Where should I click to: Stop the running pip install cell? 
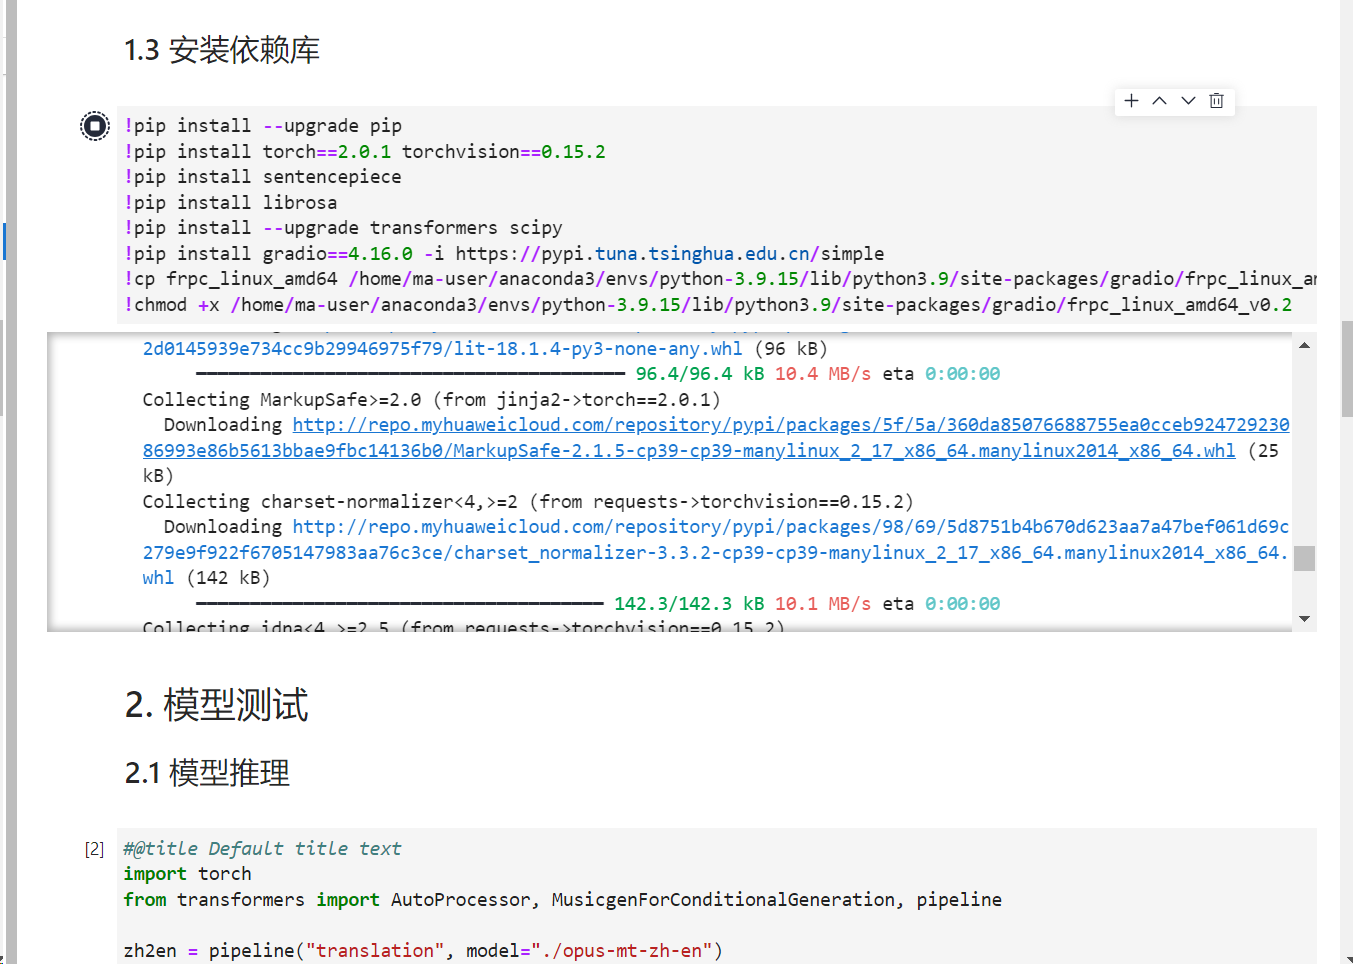click(x=95, y=126)
